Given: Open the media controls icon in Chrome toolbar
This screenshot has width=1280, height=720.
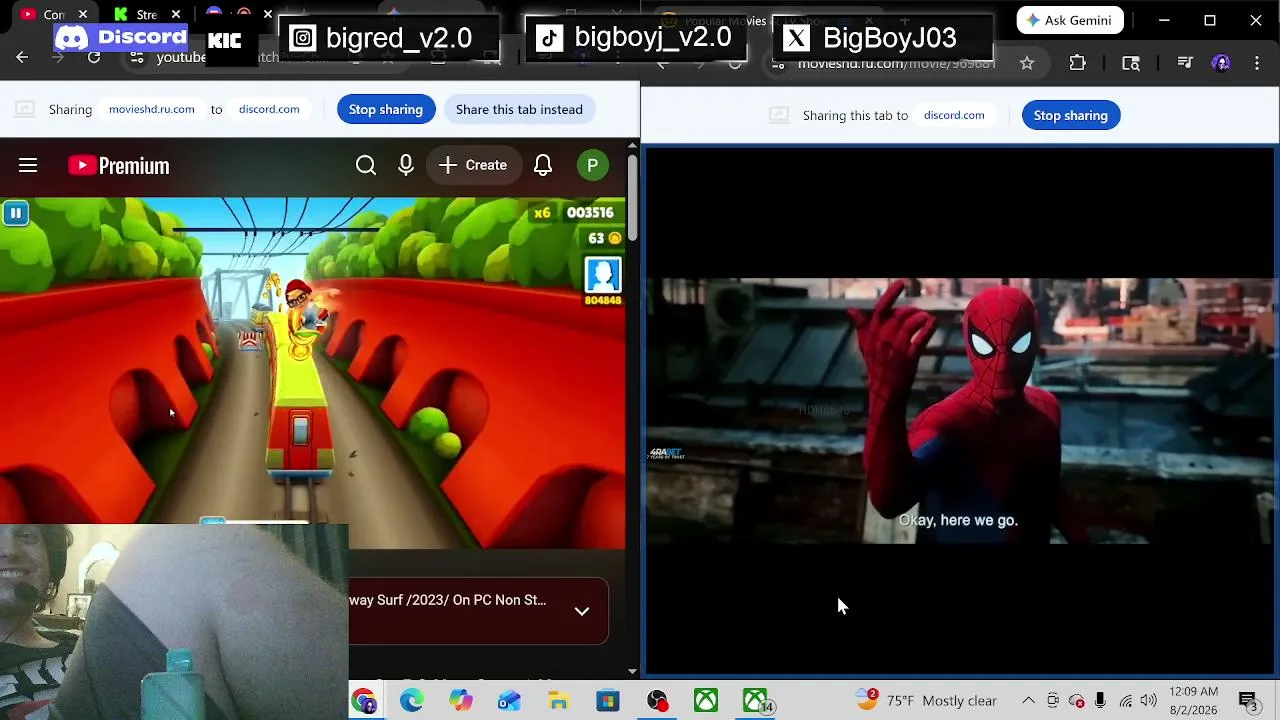Looking at the screenshot, I should [x=1185, y=63].
